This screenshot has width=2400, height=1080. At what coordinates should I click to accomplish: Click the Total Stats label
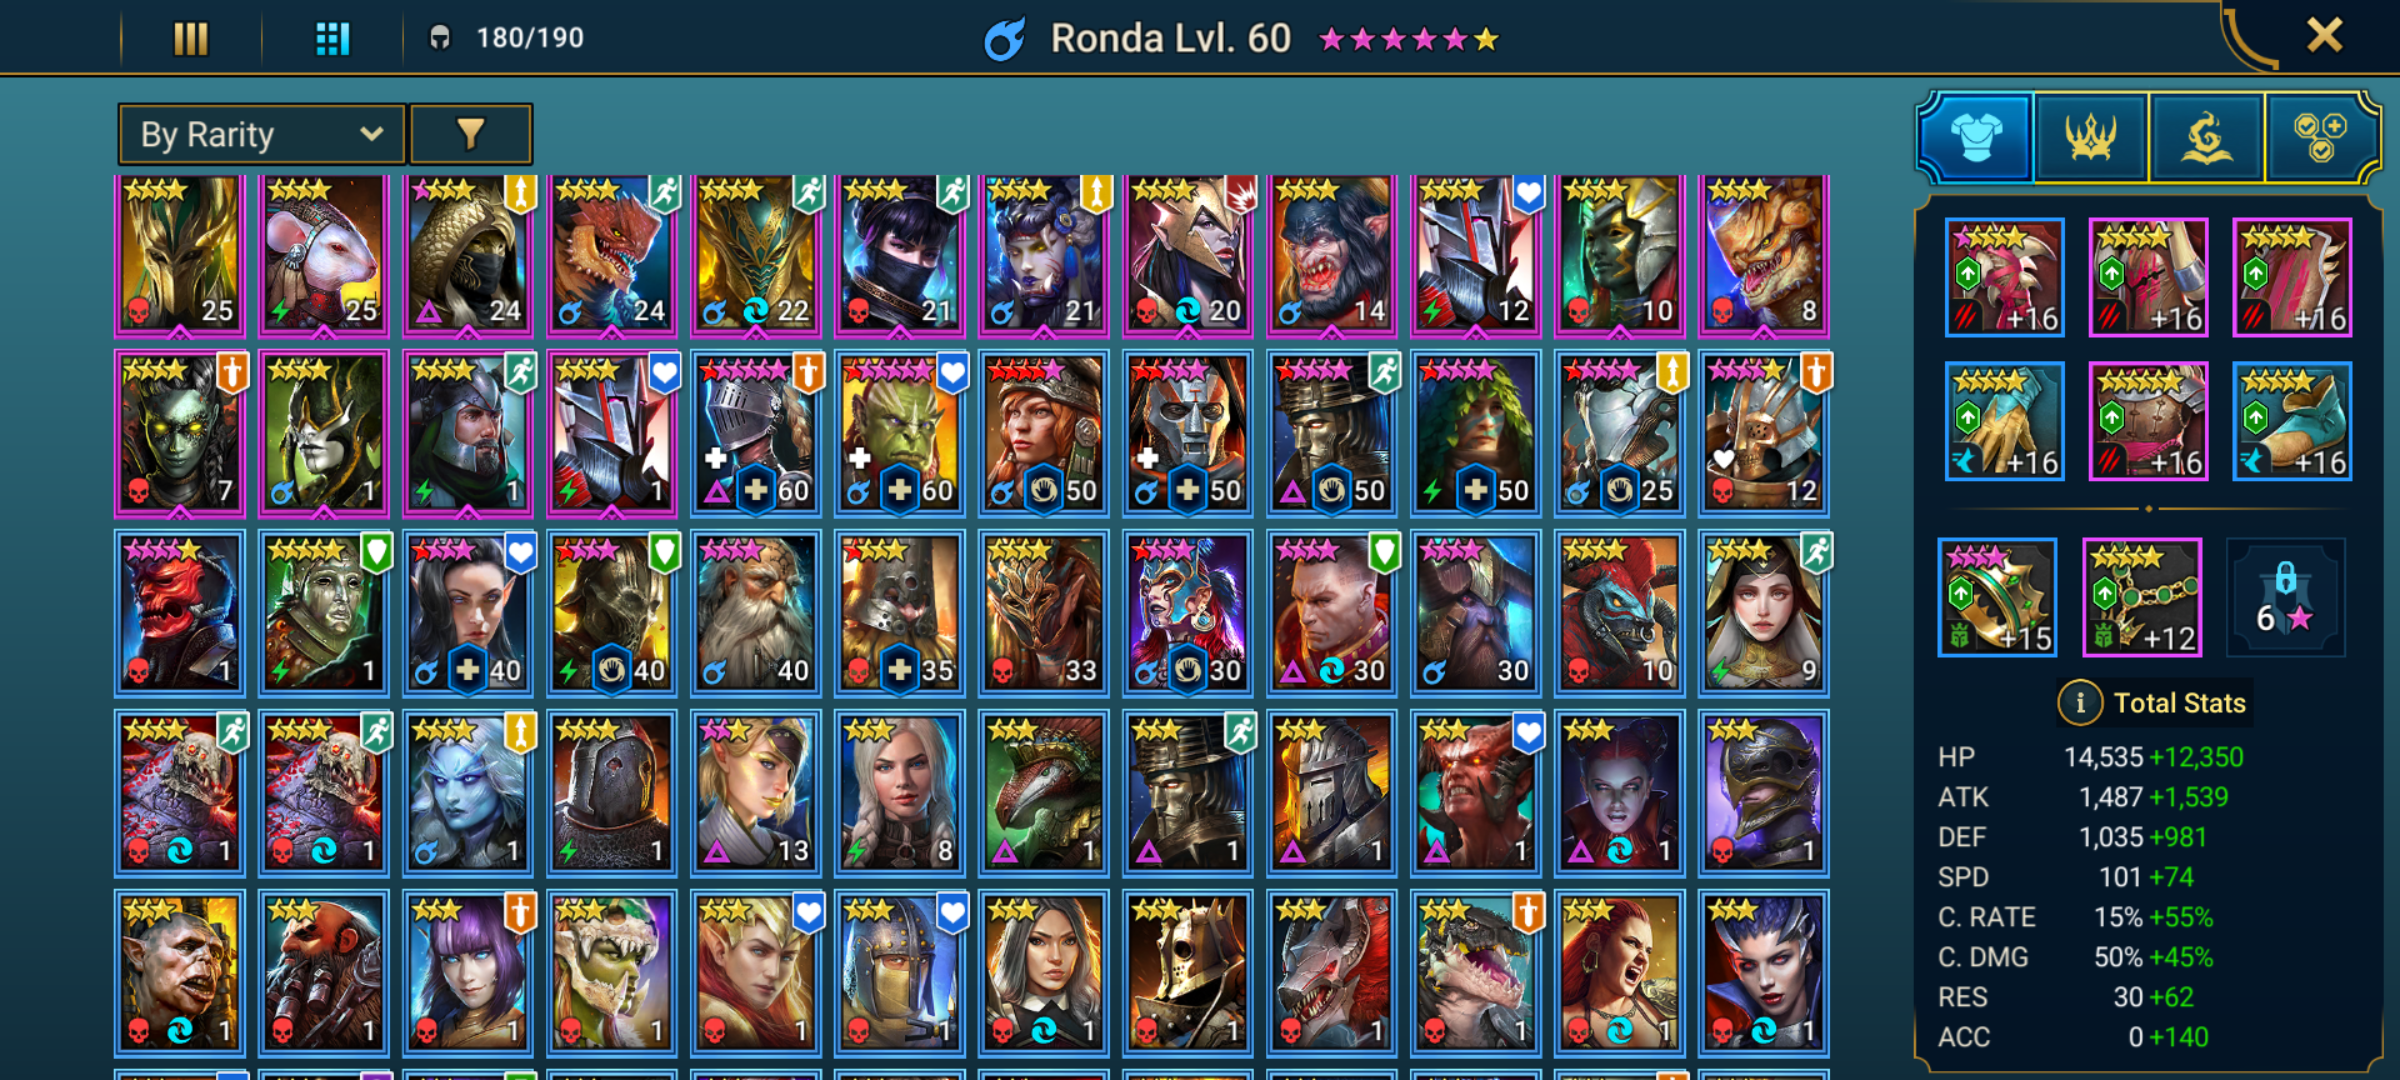pyautogui.click(x=2180, y=703)
